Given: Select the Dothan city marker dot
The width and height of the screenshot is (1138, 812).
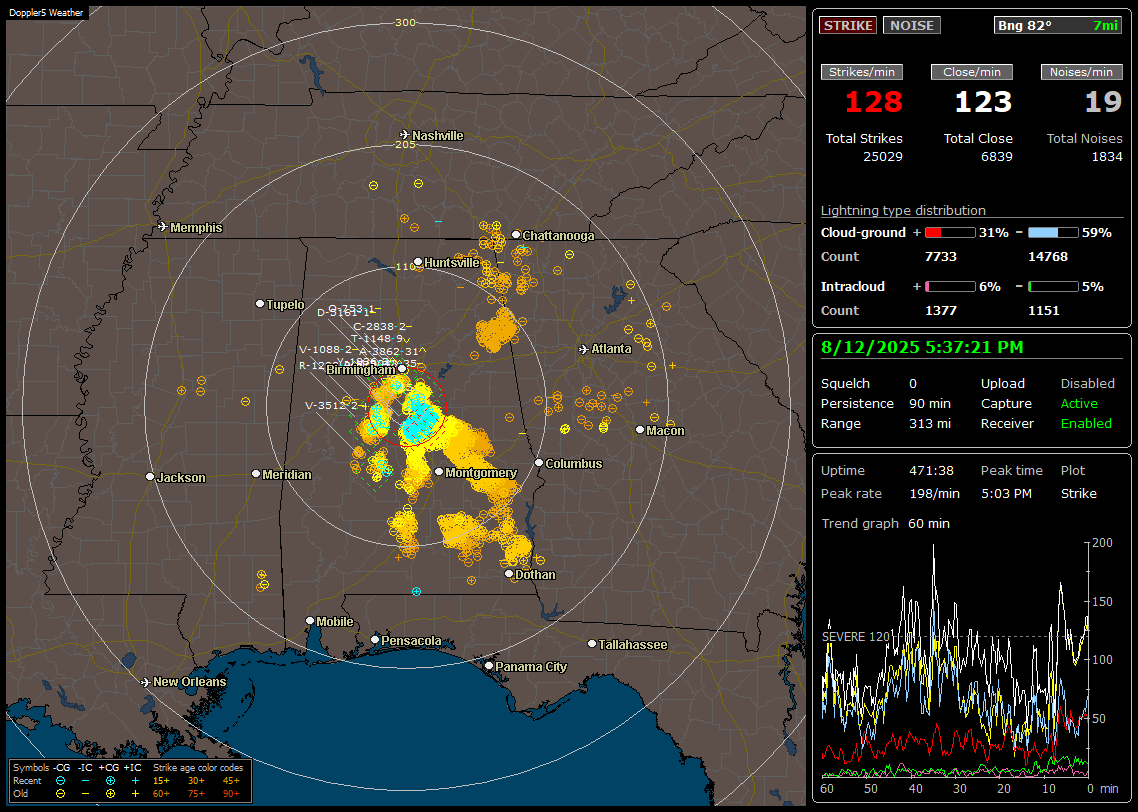Looking at the screenshot, I should 509,573.
